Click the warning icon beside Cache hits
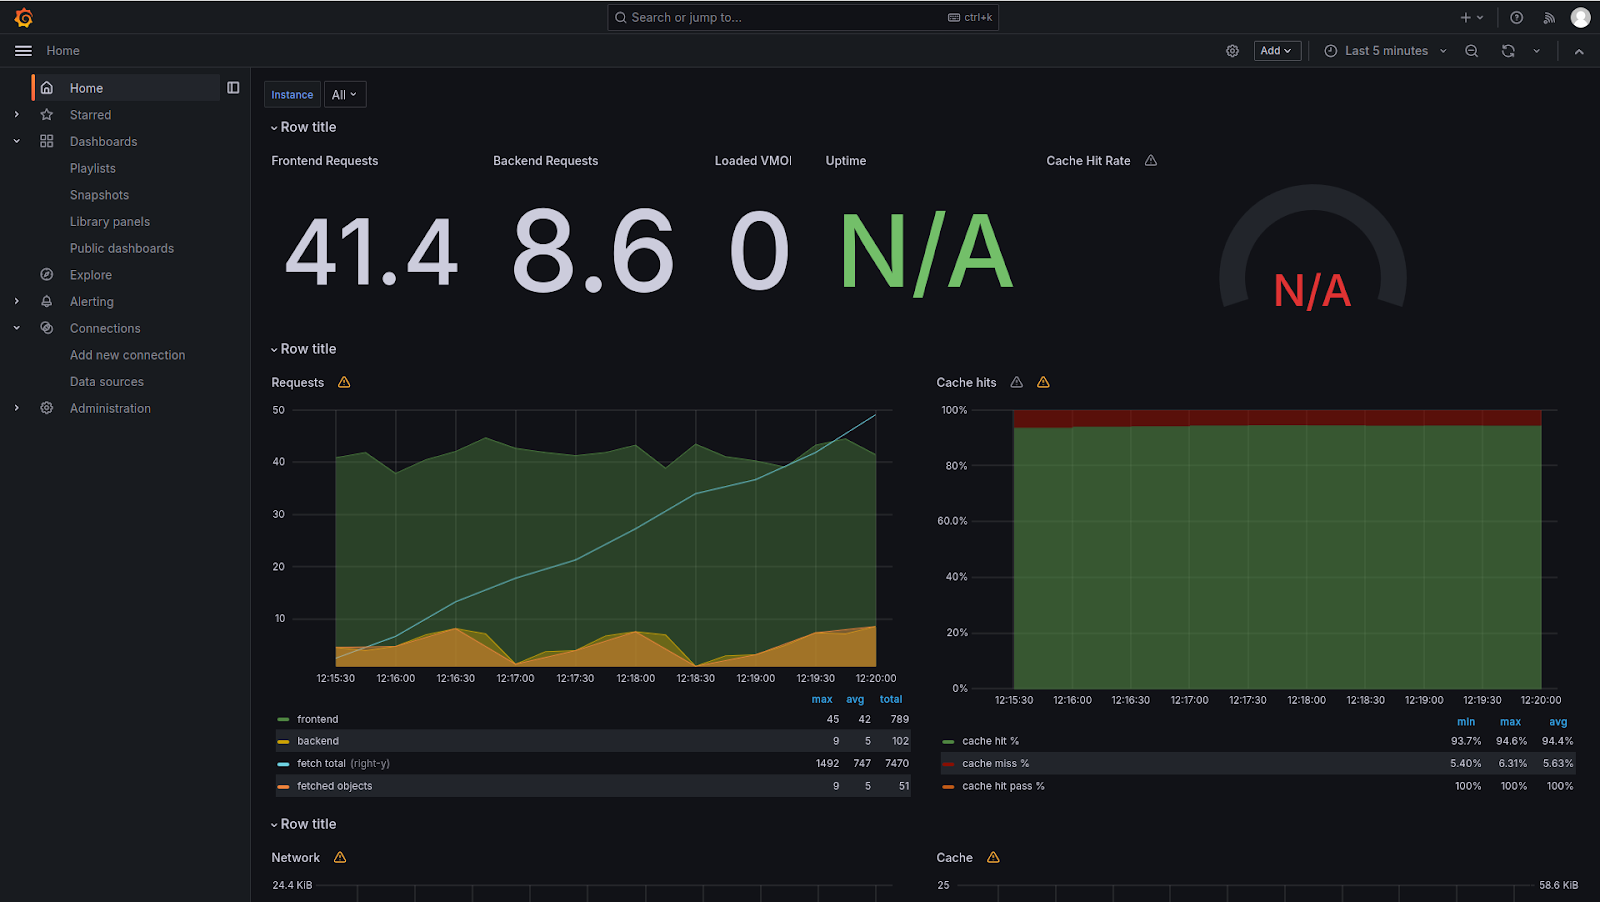The width and height of the screenshot is (1600, 902). click(x=1016, y=382)
